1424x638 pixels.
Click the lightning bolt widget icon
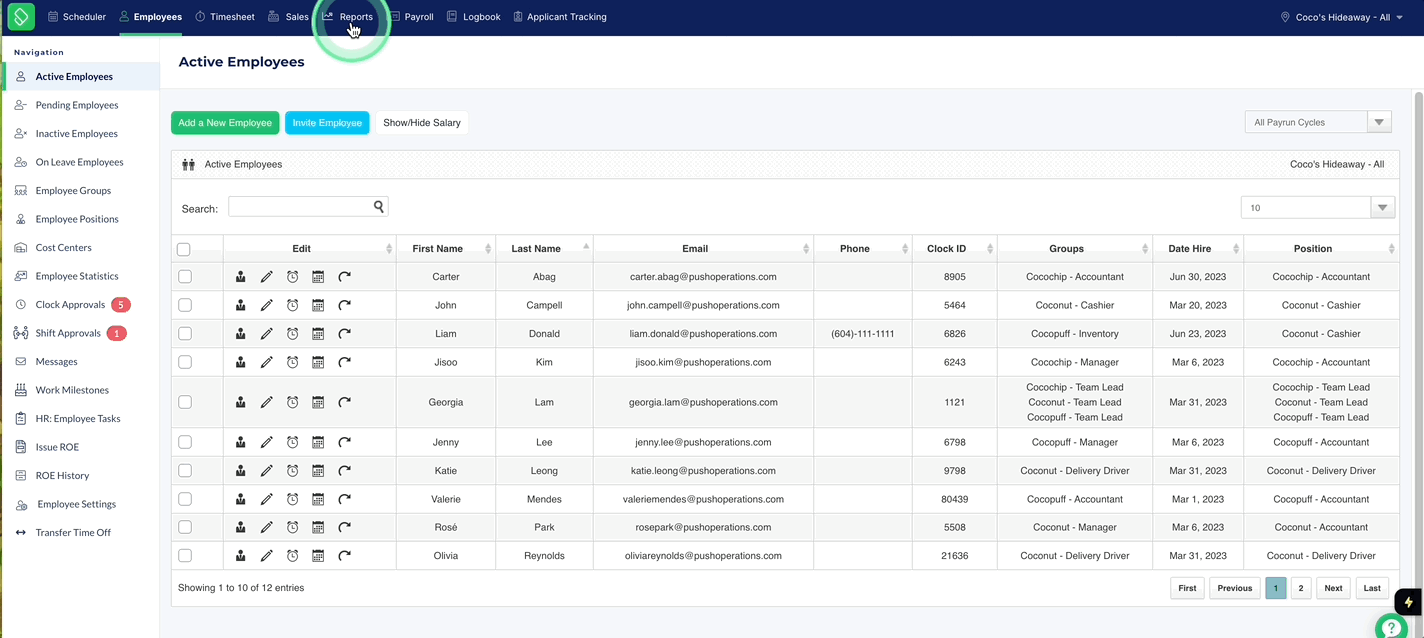click(1409, 602)
